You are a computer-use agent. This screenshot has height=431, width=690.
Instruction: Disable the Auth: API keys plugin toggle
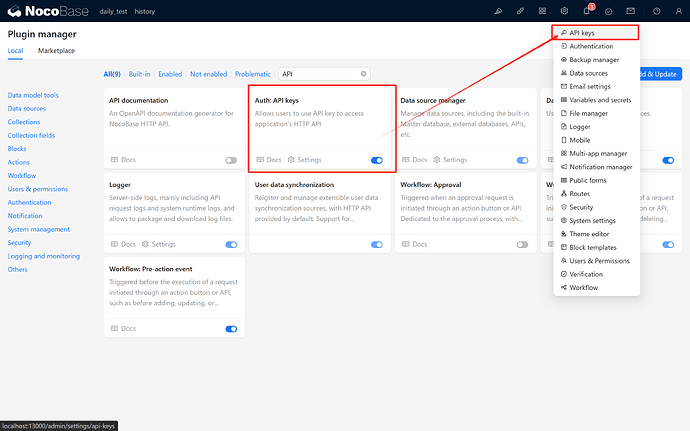click(377, 160)
